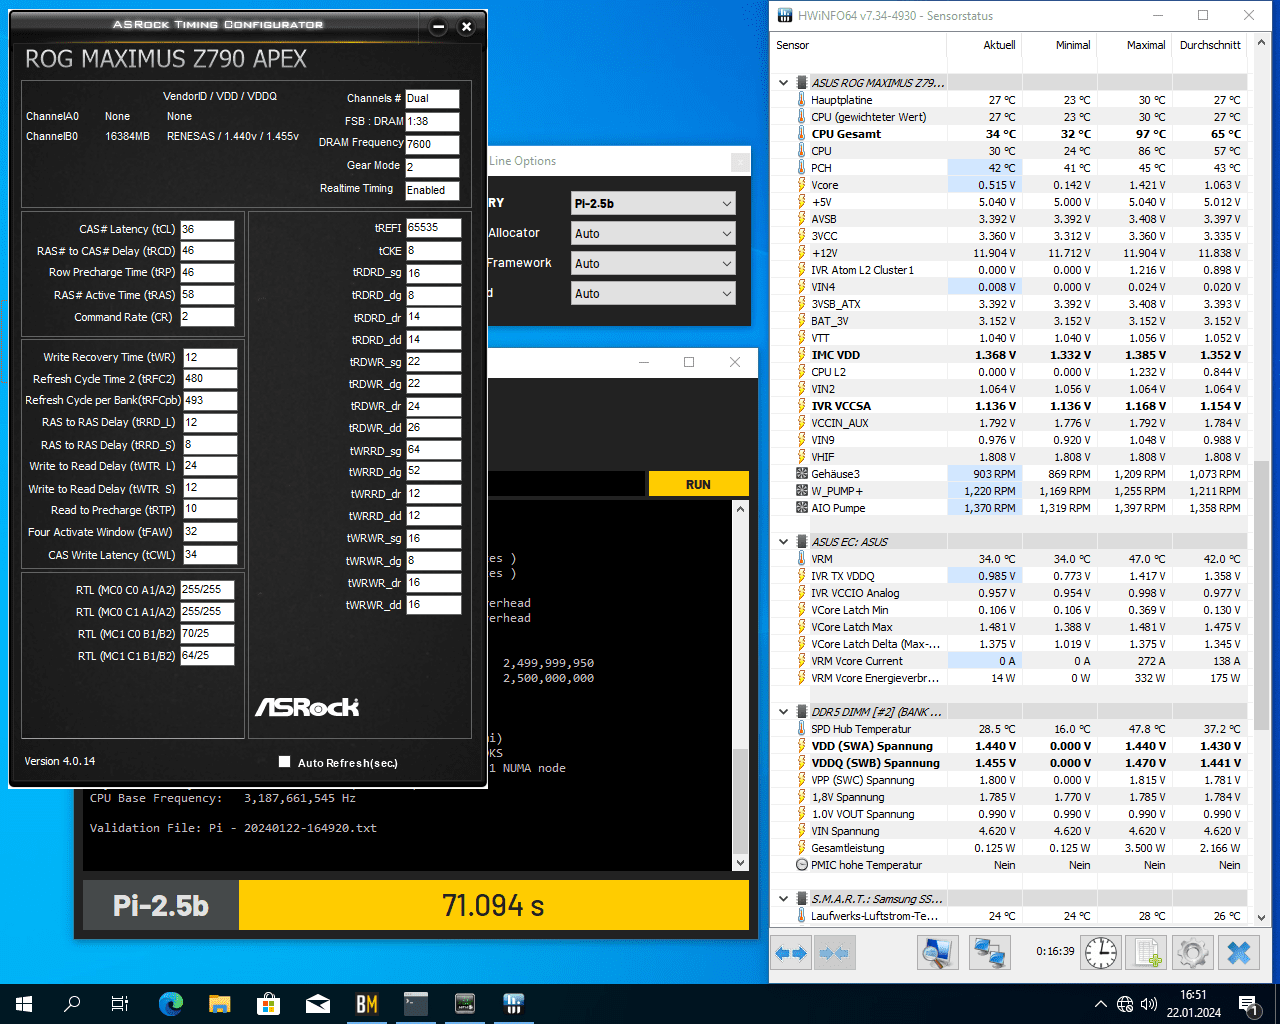This screenshot has height=1024, width=1280.
Task: Open Microsoft Edge from taskbar
Action: click(171, 1003)
